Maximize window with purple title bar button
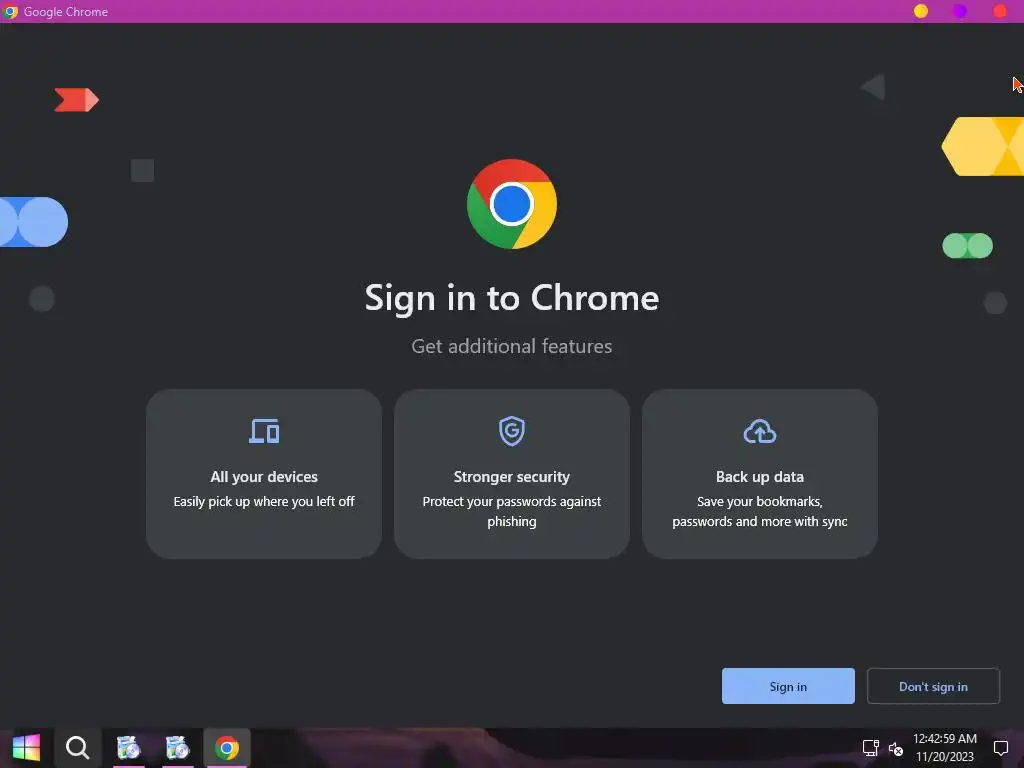 pos(960,11)
